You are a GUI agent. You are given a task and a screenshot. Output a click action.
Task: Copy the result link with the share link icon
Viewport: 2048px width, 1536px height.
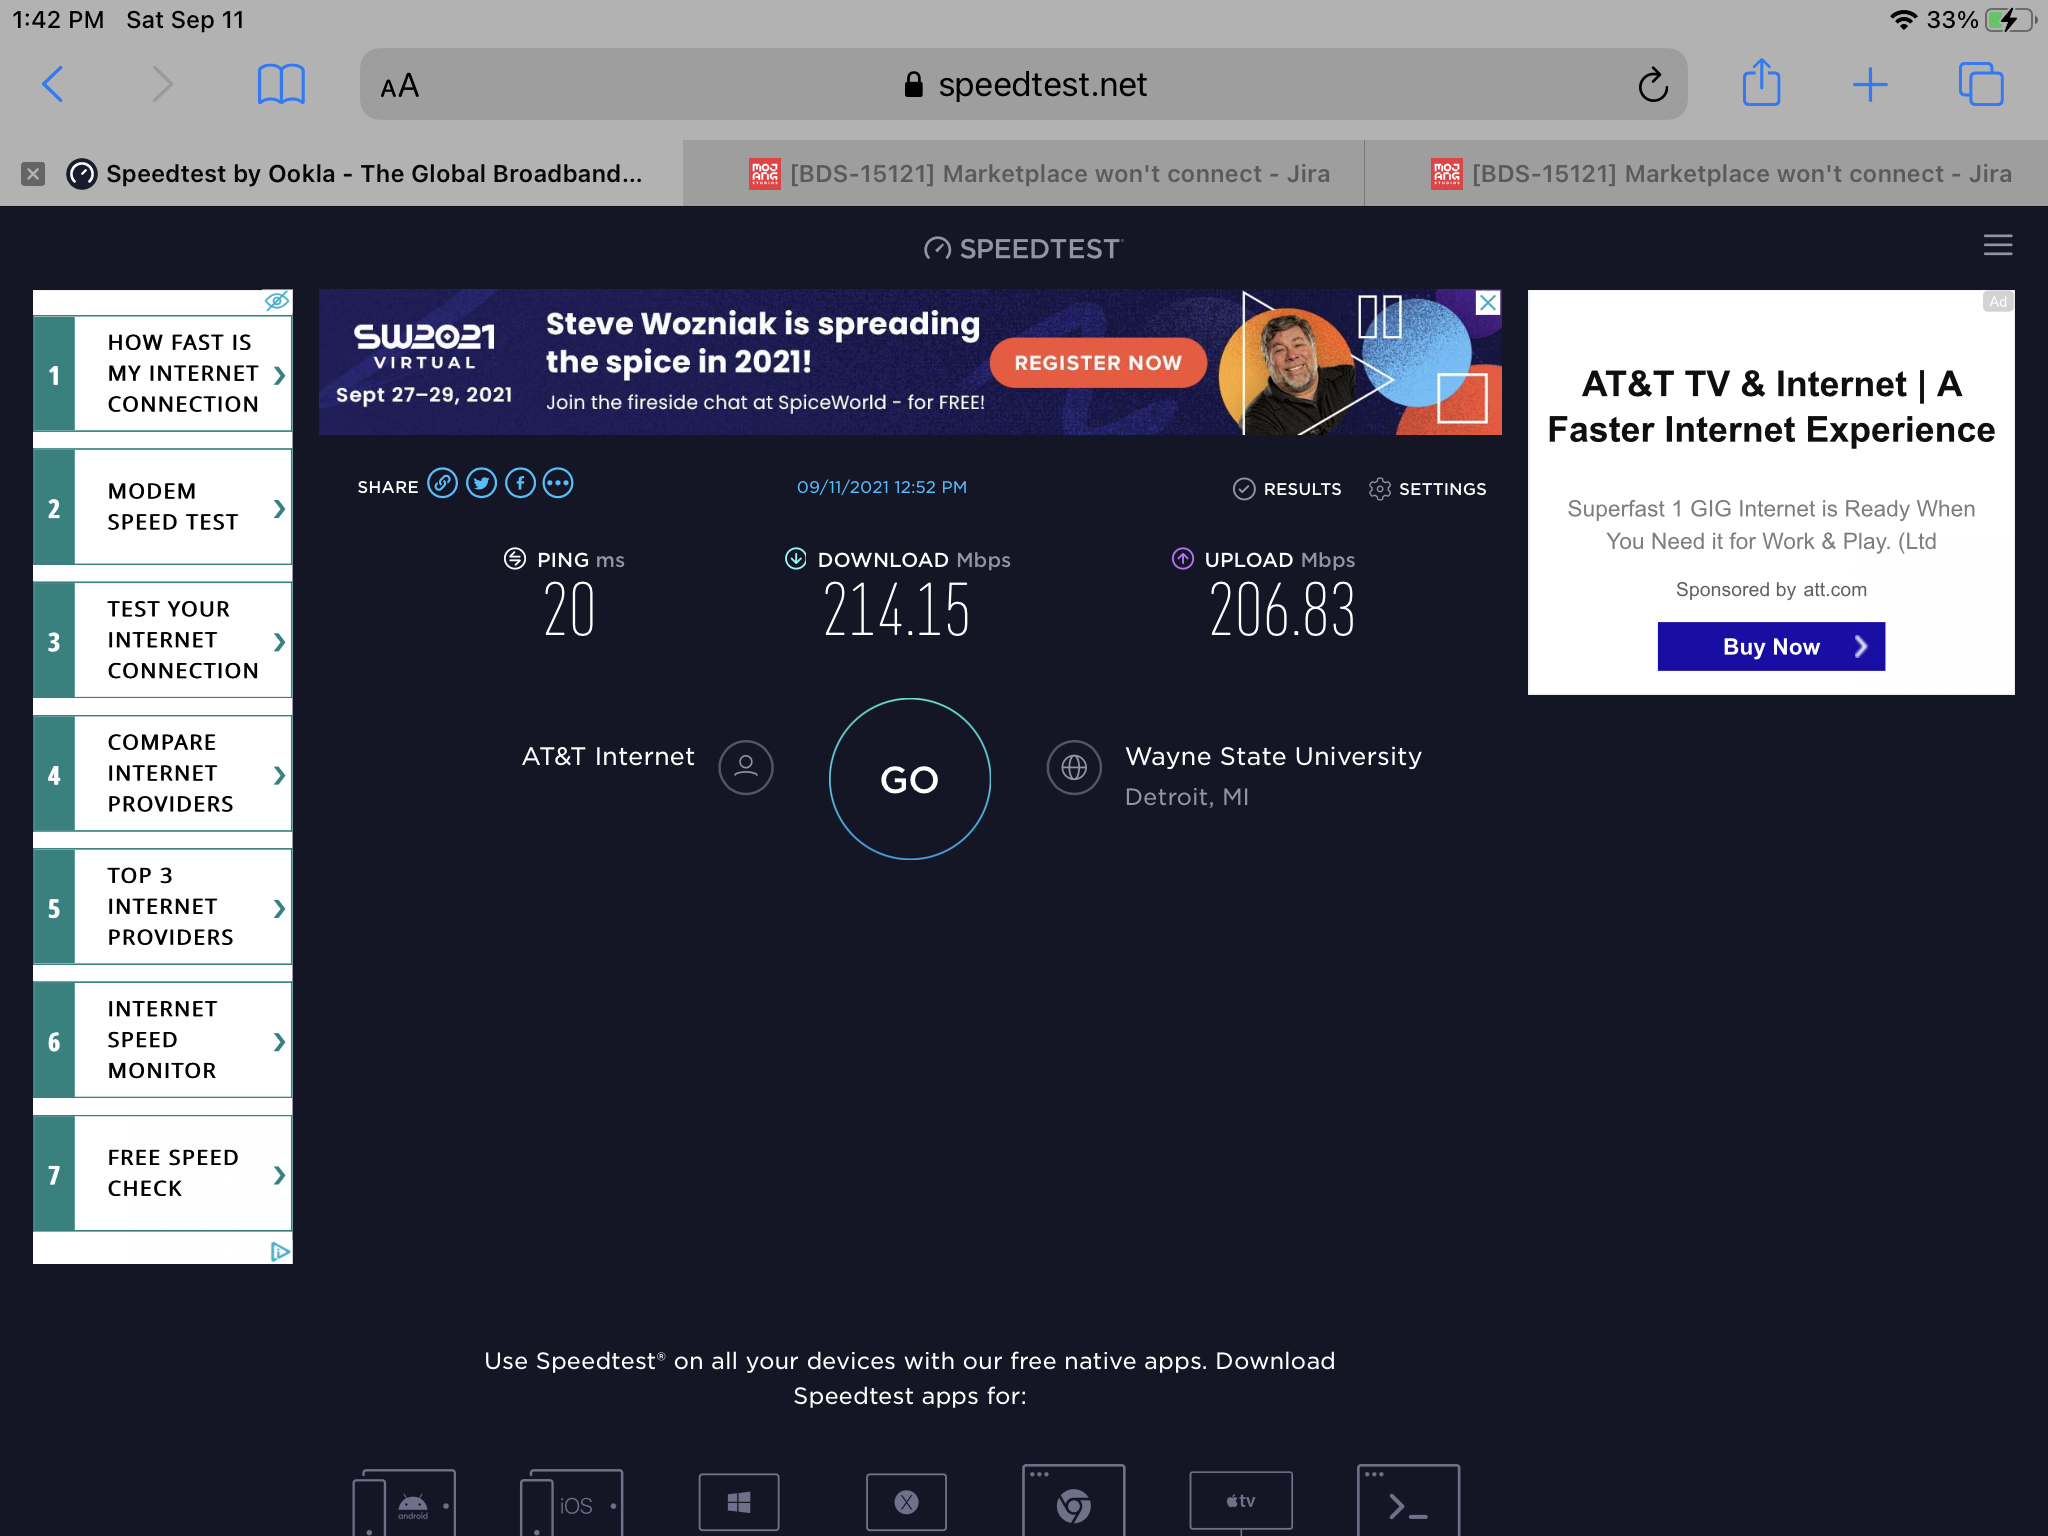pos(442,484)
